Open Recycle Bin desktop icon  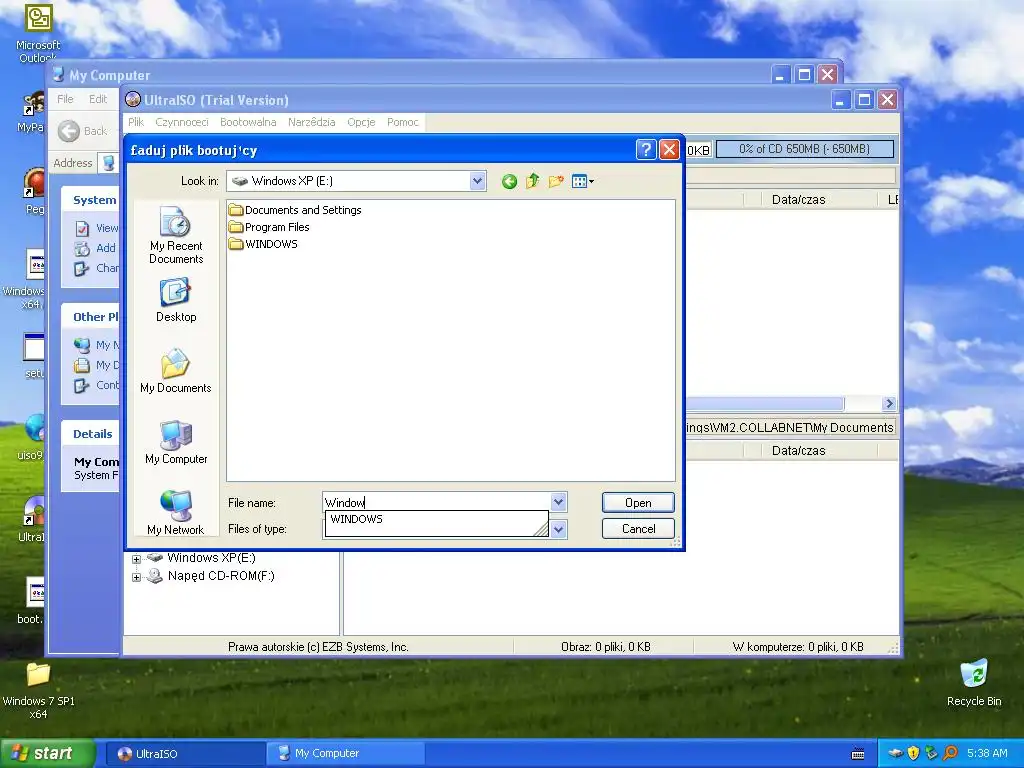[974, 684]
